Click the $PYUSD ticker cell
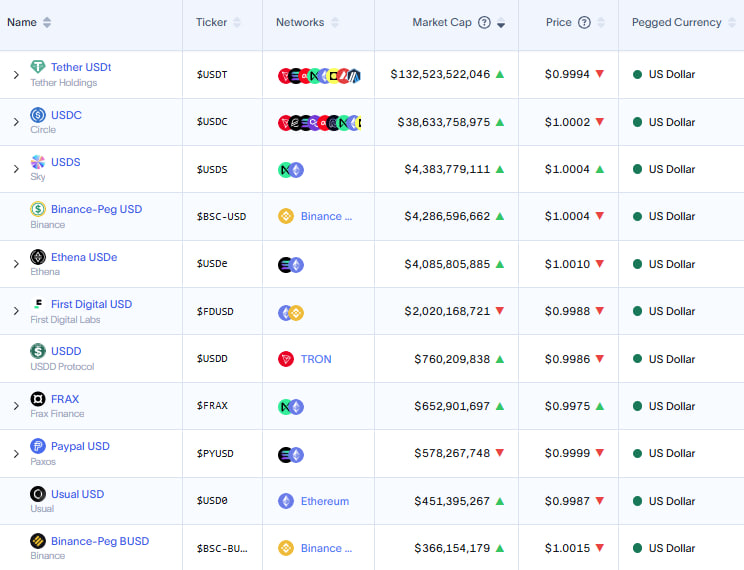Screen dimensions: 744x570 click(215, 453)
